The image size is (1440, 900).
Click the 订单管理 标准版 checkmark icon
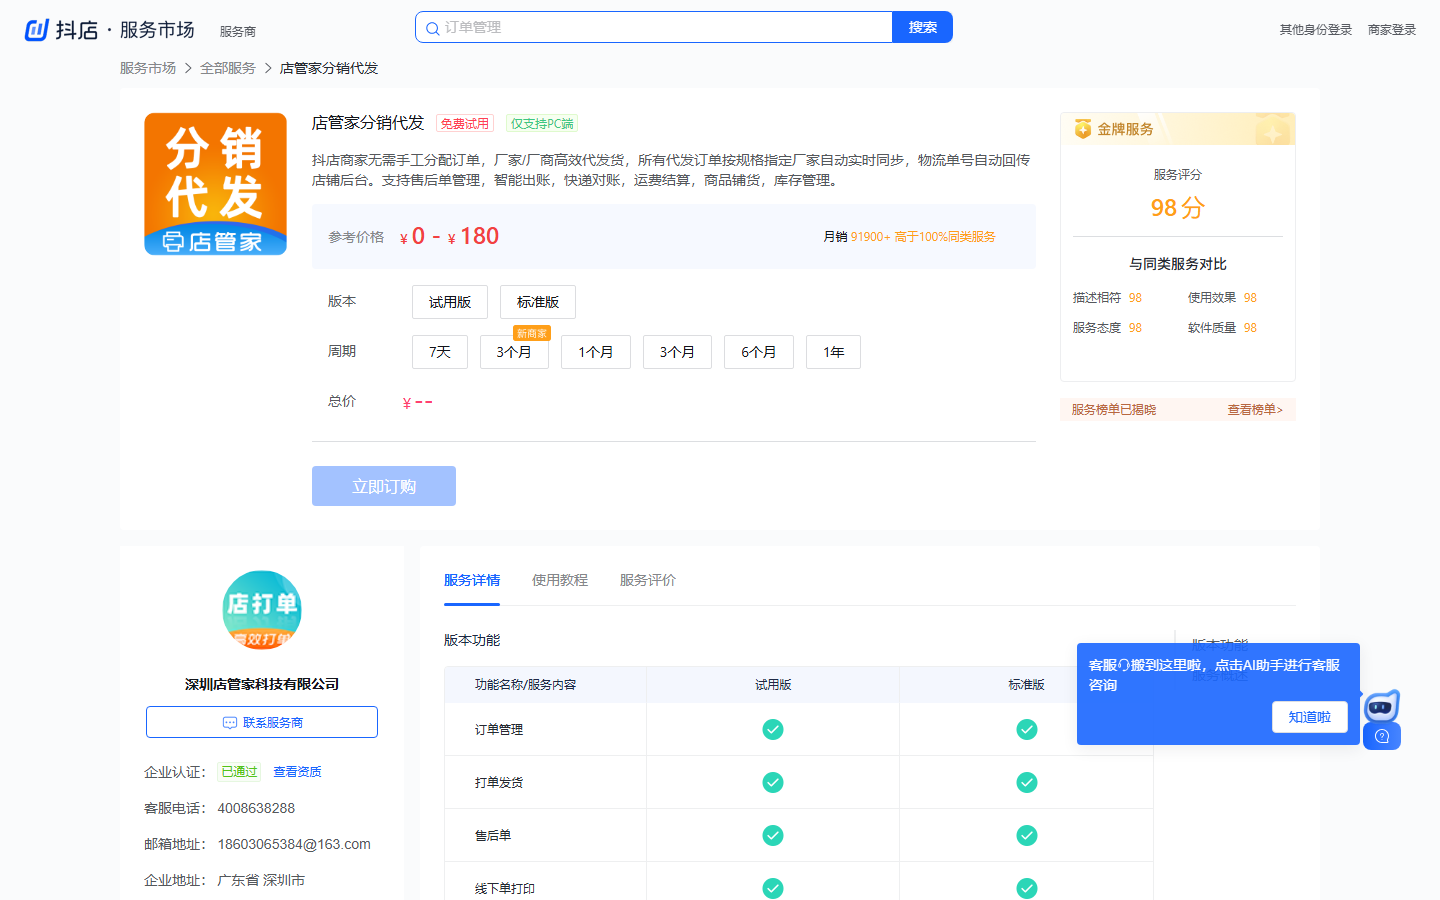tap(1027, 729)
